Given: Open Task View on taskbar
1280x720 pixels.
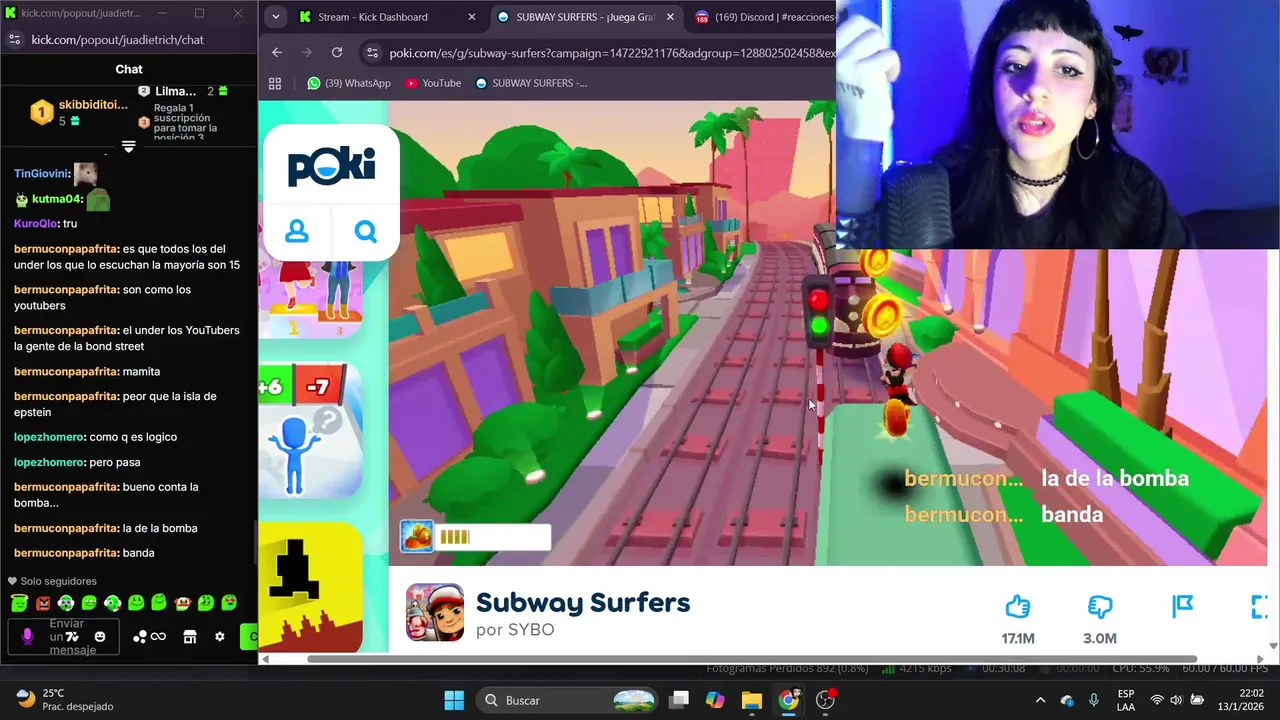Looking at the screenshot, I should point(679,700).
